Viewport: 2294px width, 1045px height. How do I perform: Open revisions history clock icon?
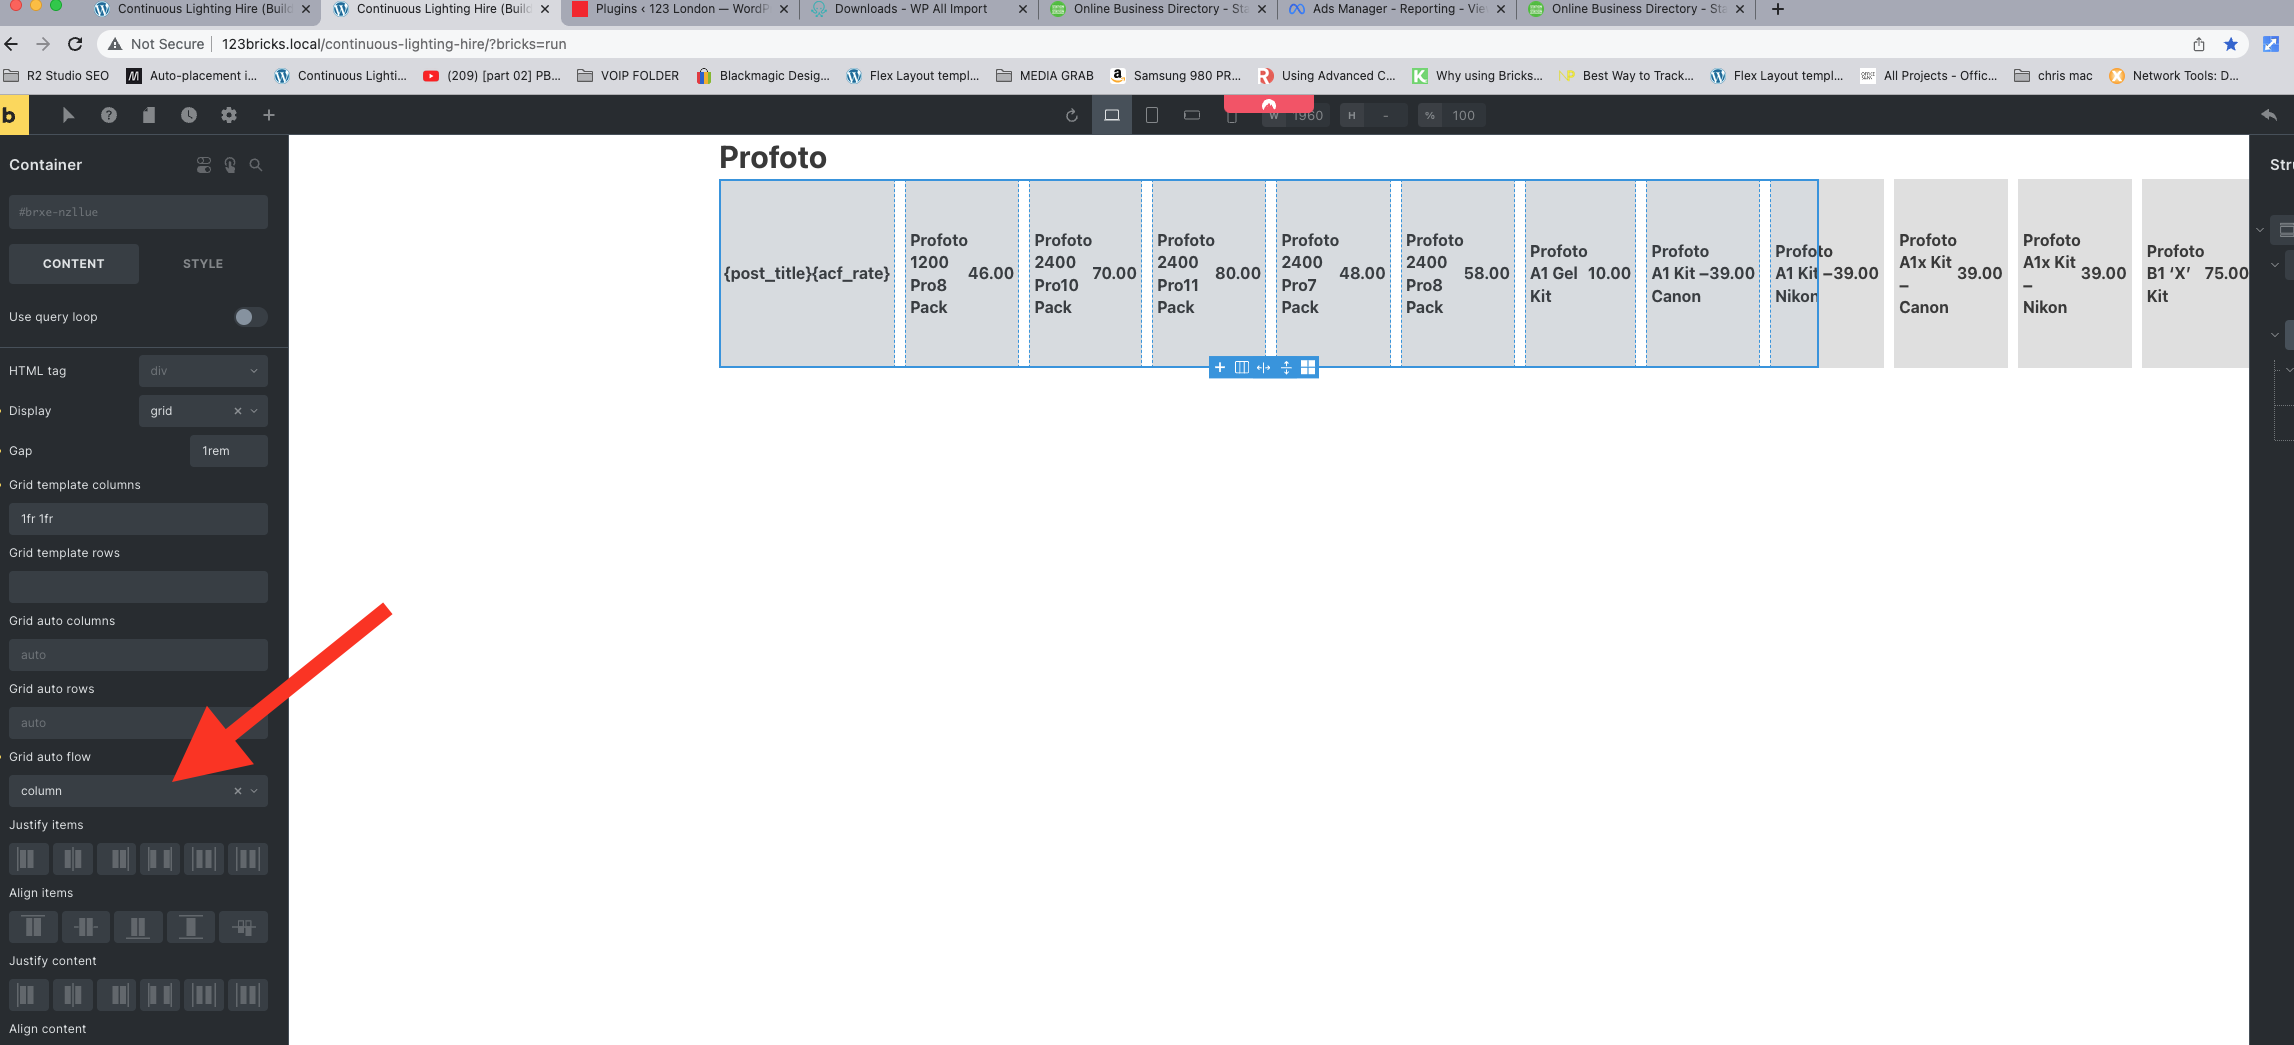[x=189, y=115]
